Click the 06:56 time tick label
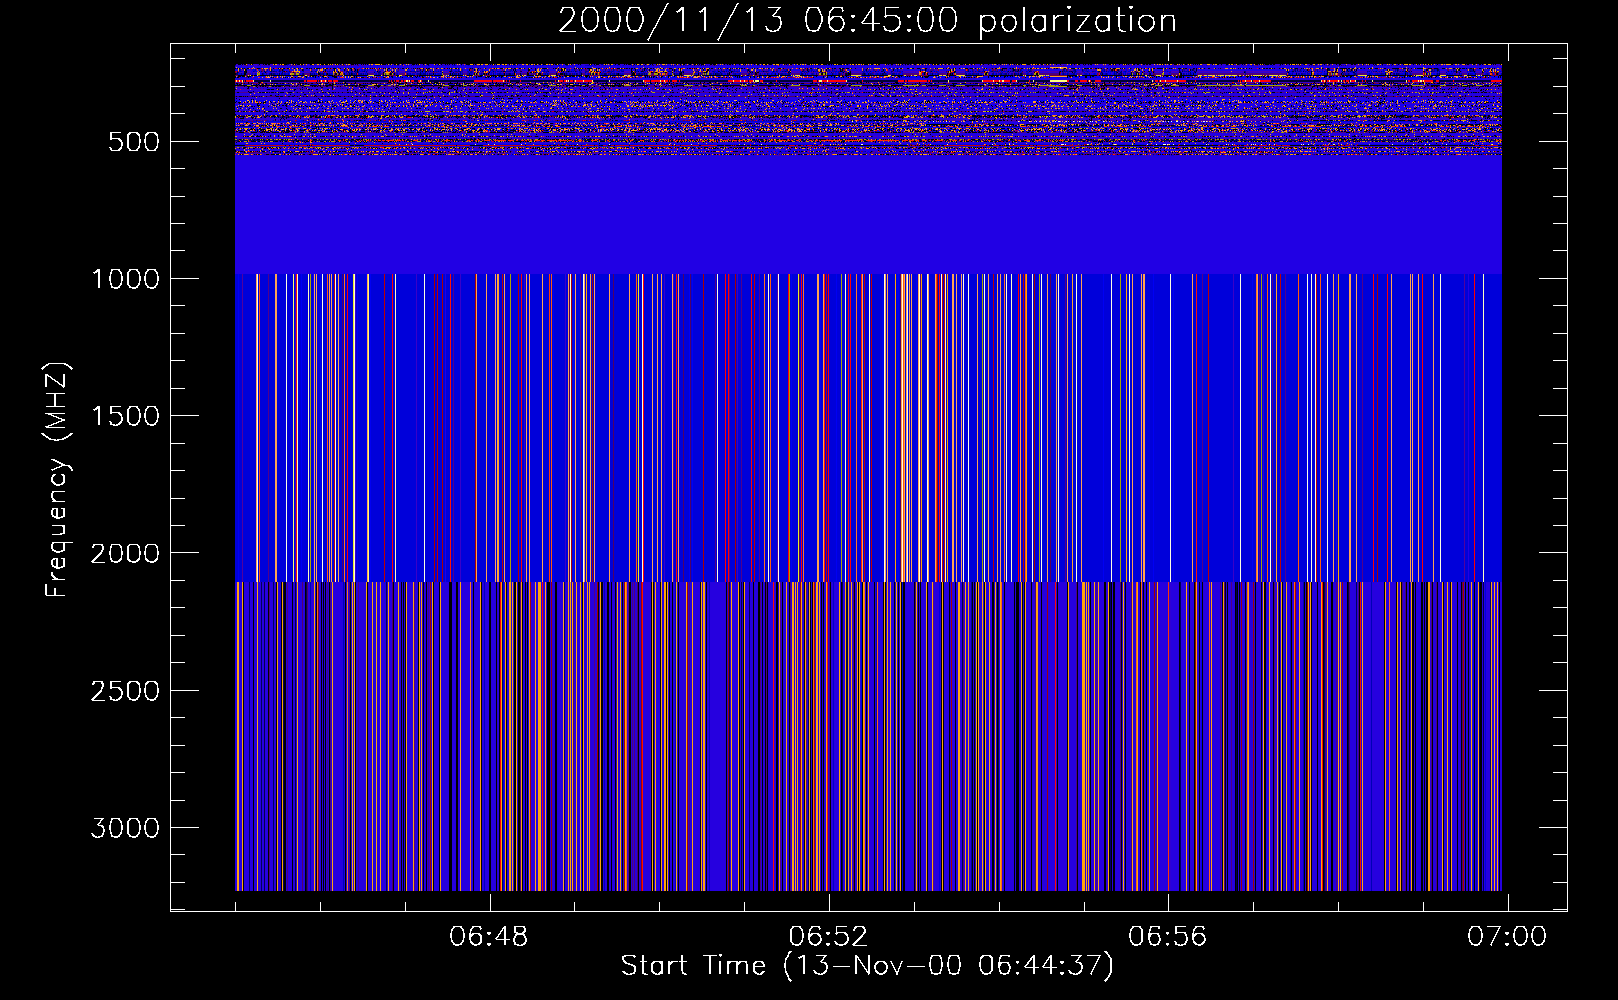The image size is (1618, 1000). pos(1167,937)
